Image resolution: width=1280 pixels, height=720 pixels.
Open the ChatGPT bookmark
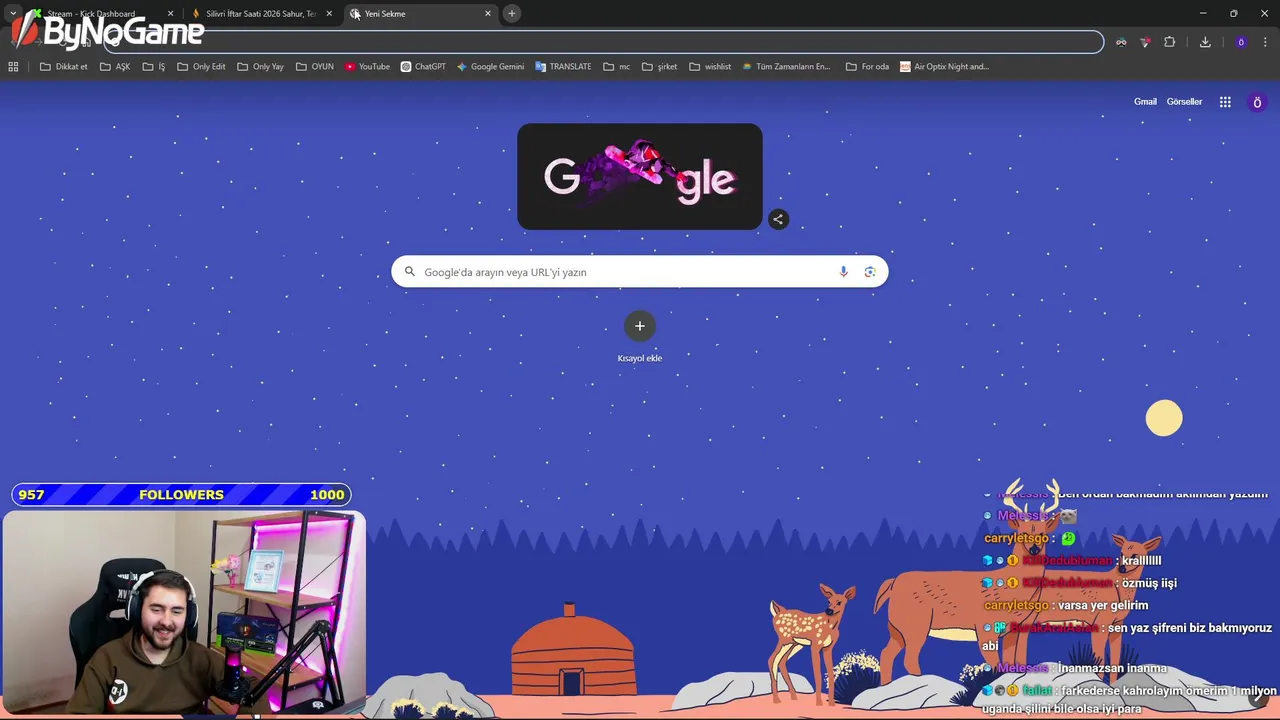(423, 67)
